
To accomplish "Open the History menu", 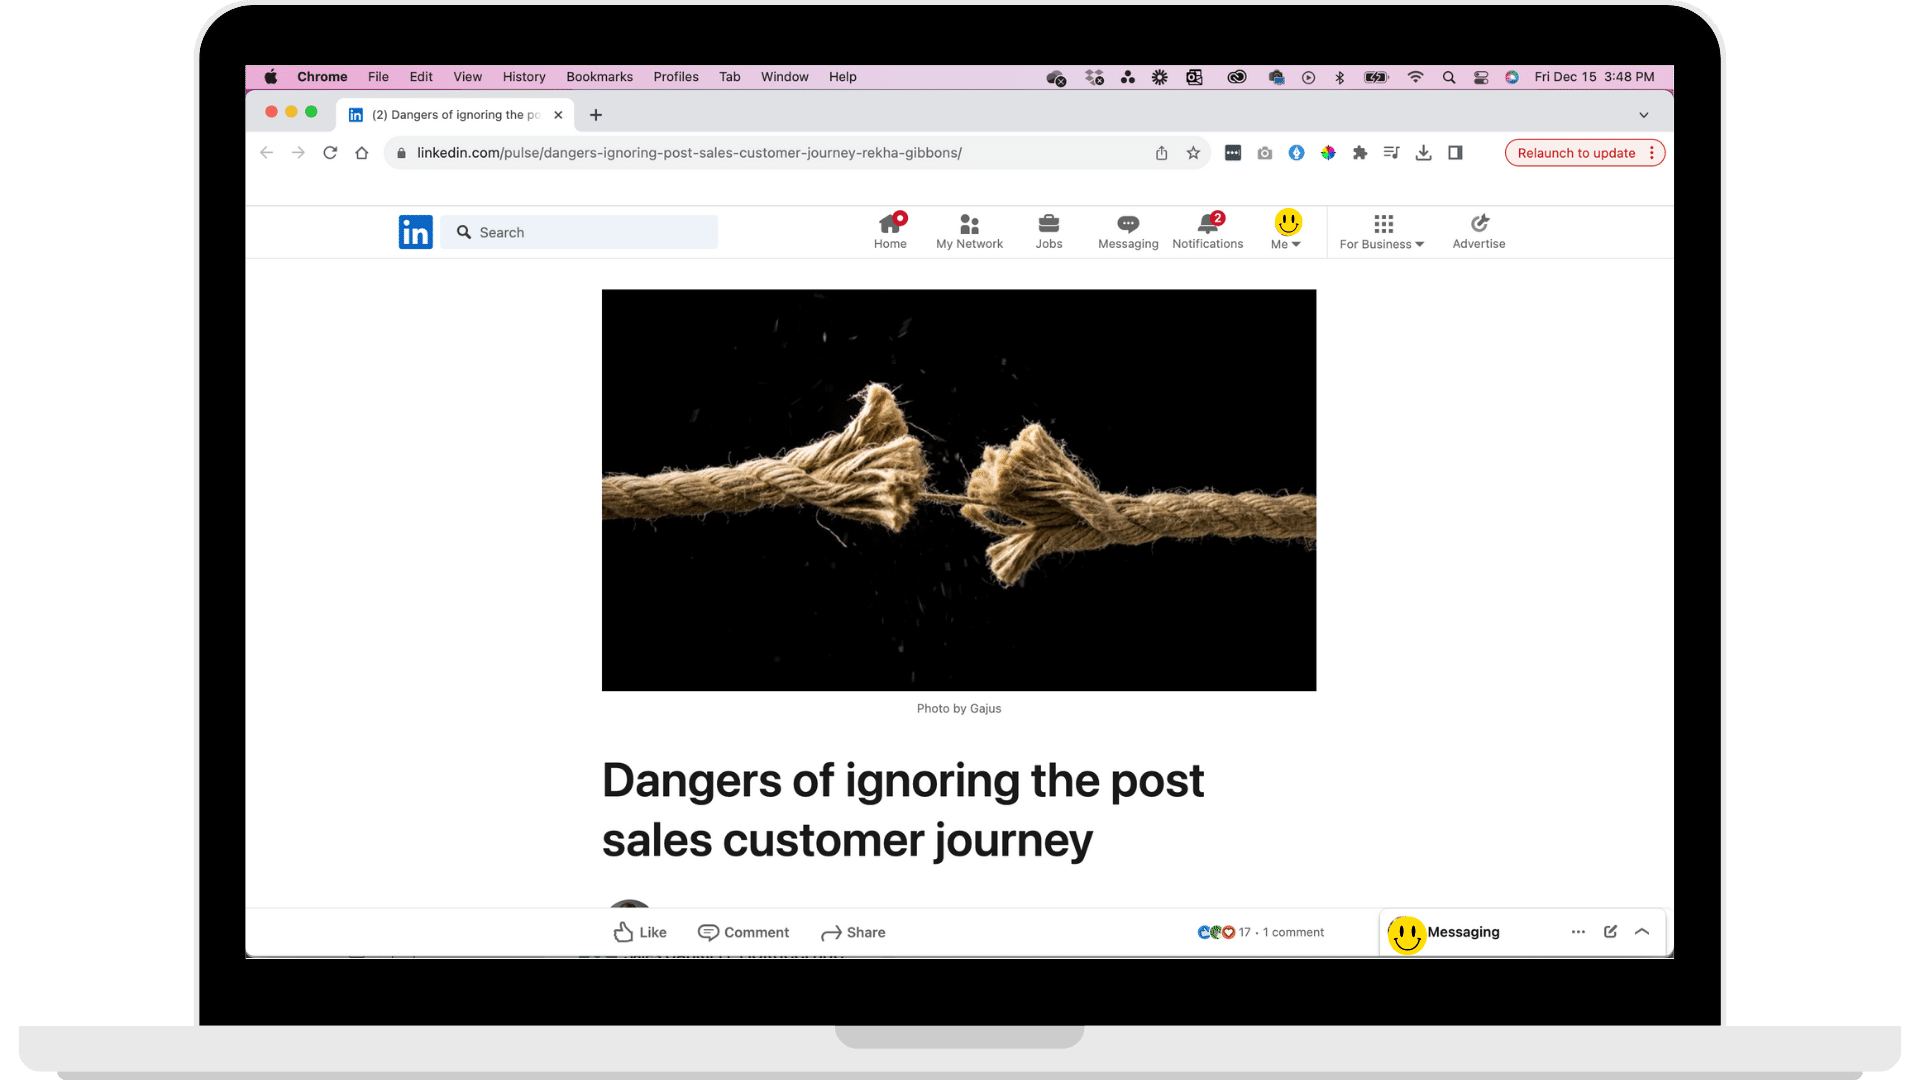I will 523,77.
